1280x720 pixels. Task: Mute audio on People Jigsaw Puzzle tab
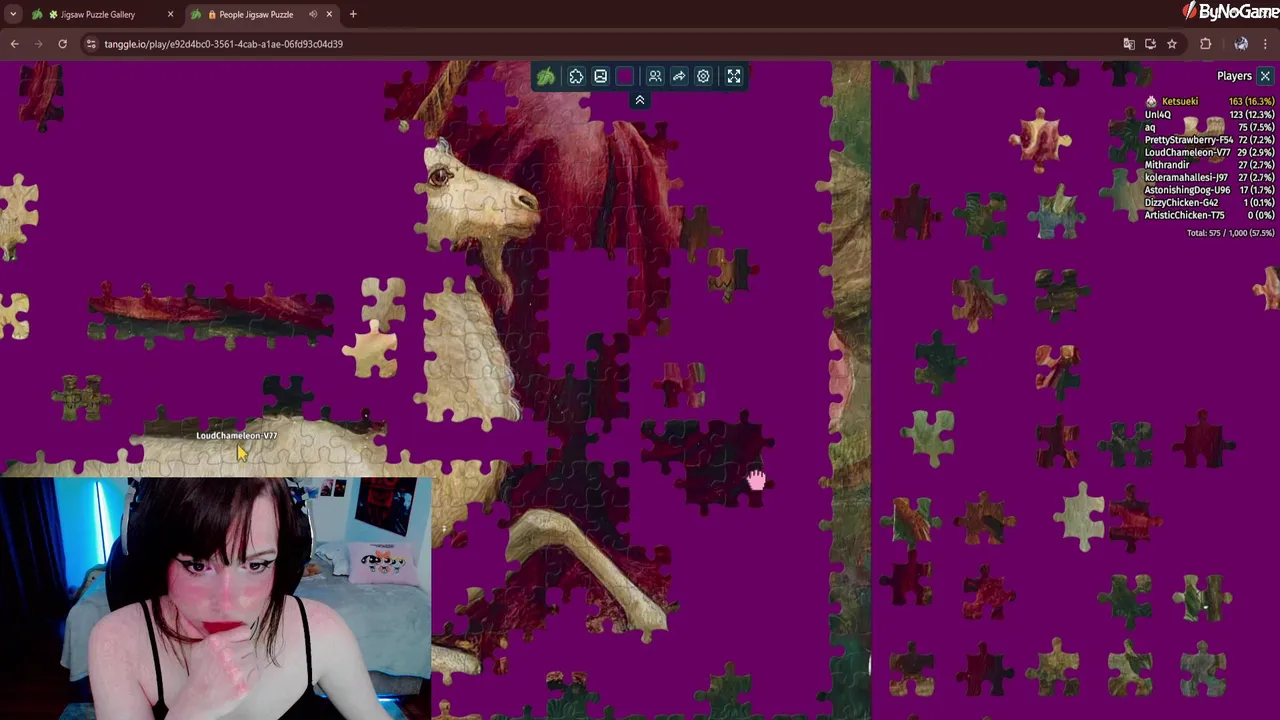(x=313, y=14)
